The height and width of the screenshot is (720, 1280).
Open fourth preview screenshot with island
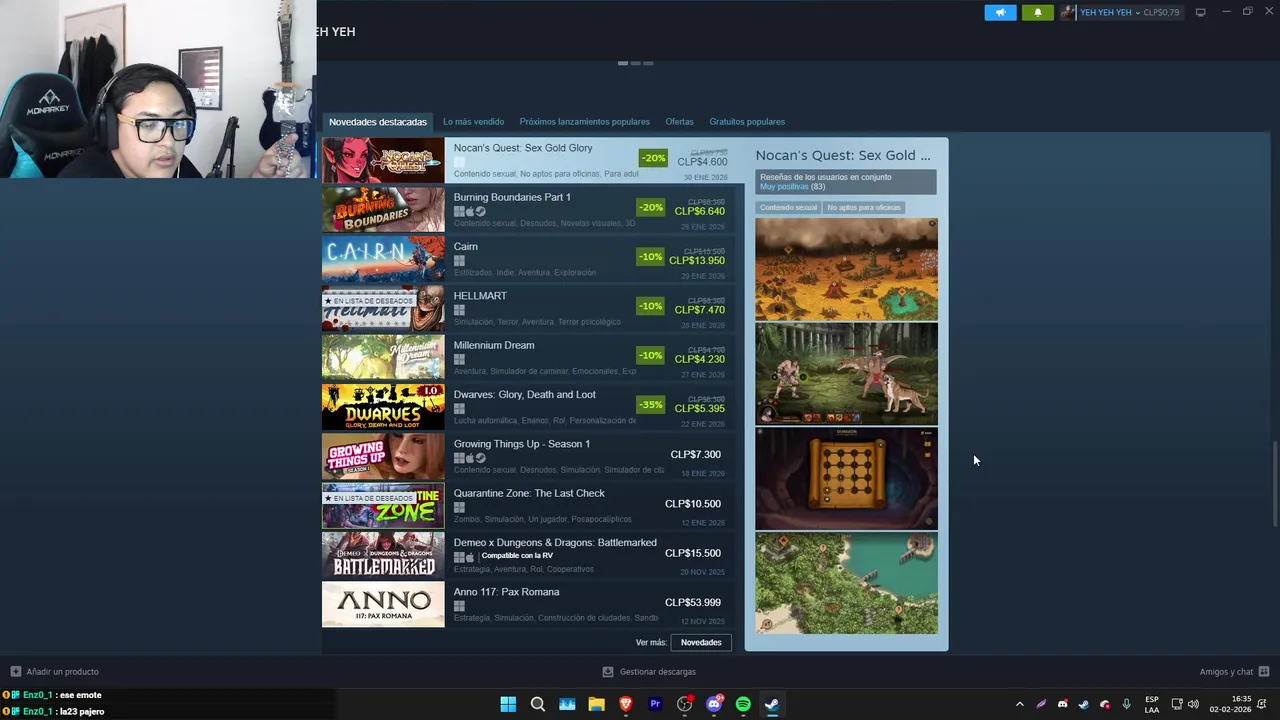coord(846,583)
